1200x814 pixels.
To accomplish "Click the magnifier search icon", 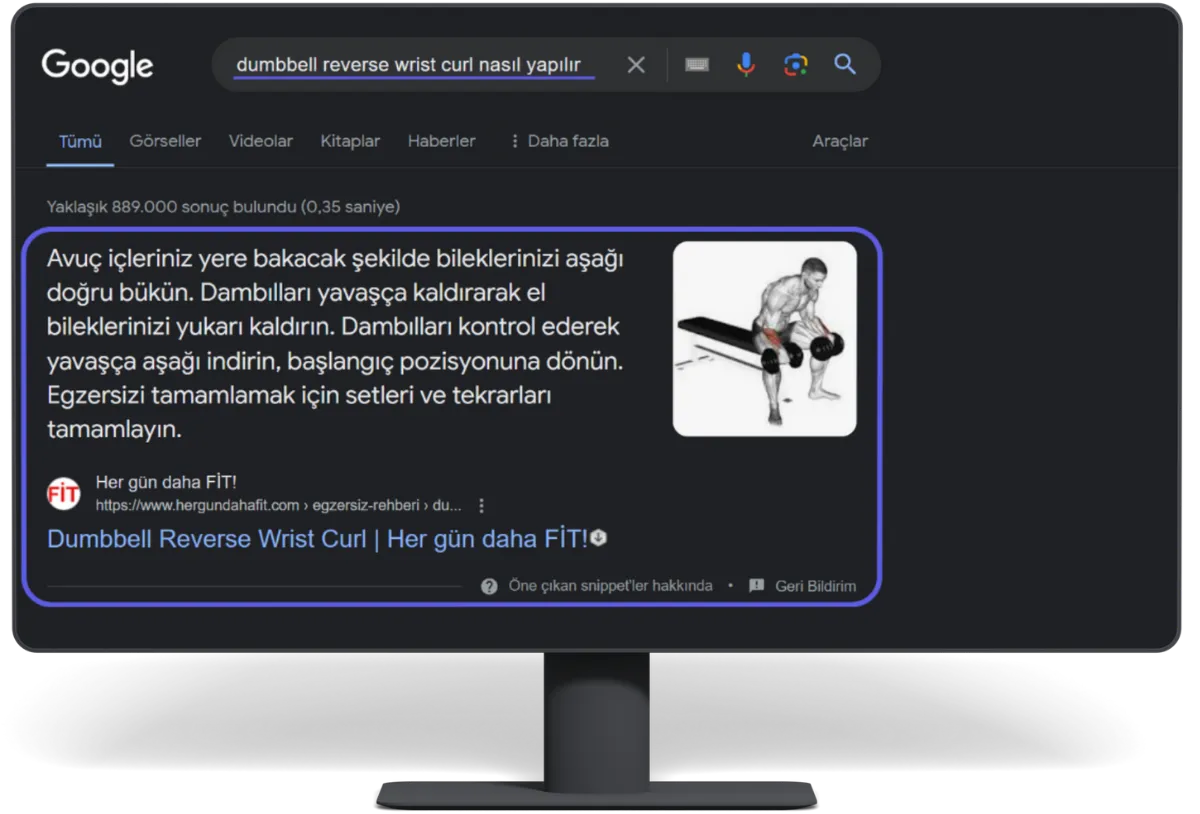I will (x=845, y=65).
